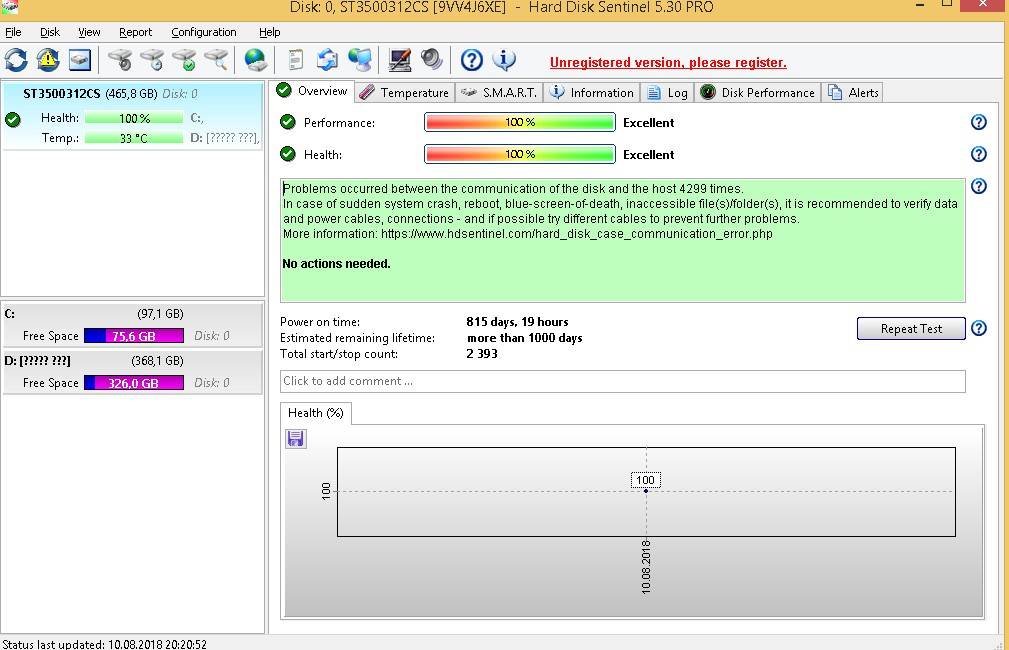Click the 100 data point on health graph
Image resolution: width=1009 pixels, height=650 pixels.
pos(645,491)
